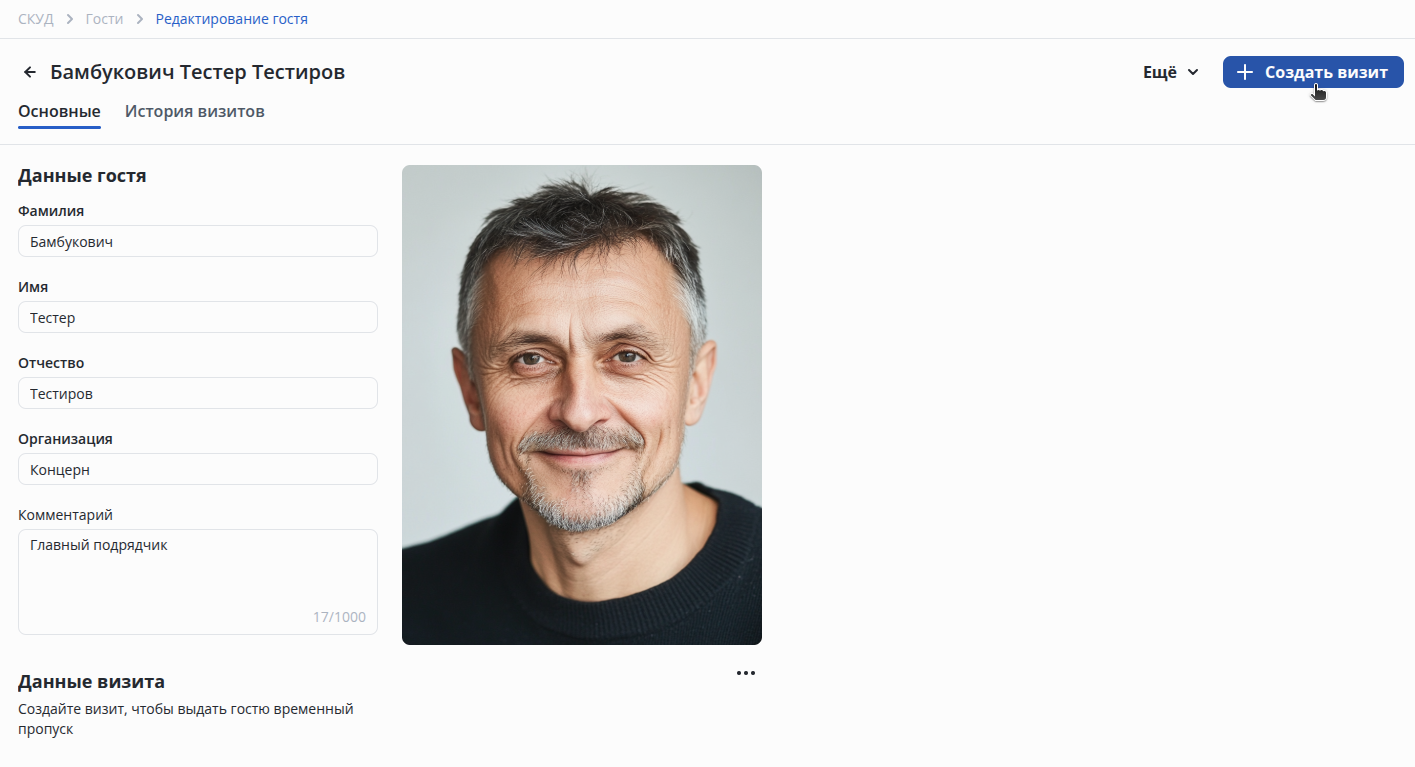Select the Основные tab
Viewport: 1415px width, 767px height.
click(59, 111)
